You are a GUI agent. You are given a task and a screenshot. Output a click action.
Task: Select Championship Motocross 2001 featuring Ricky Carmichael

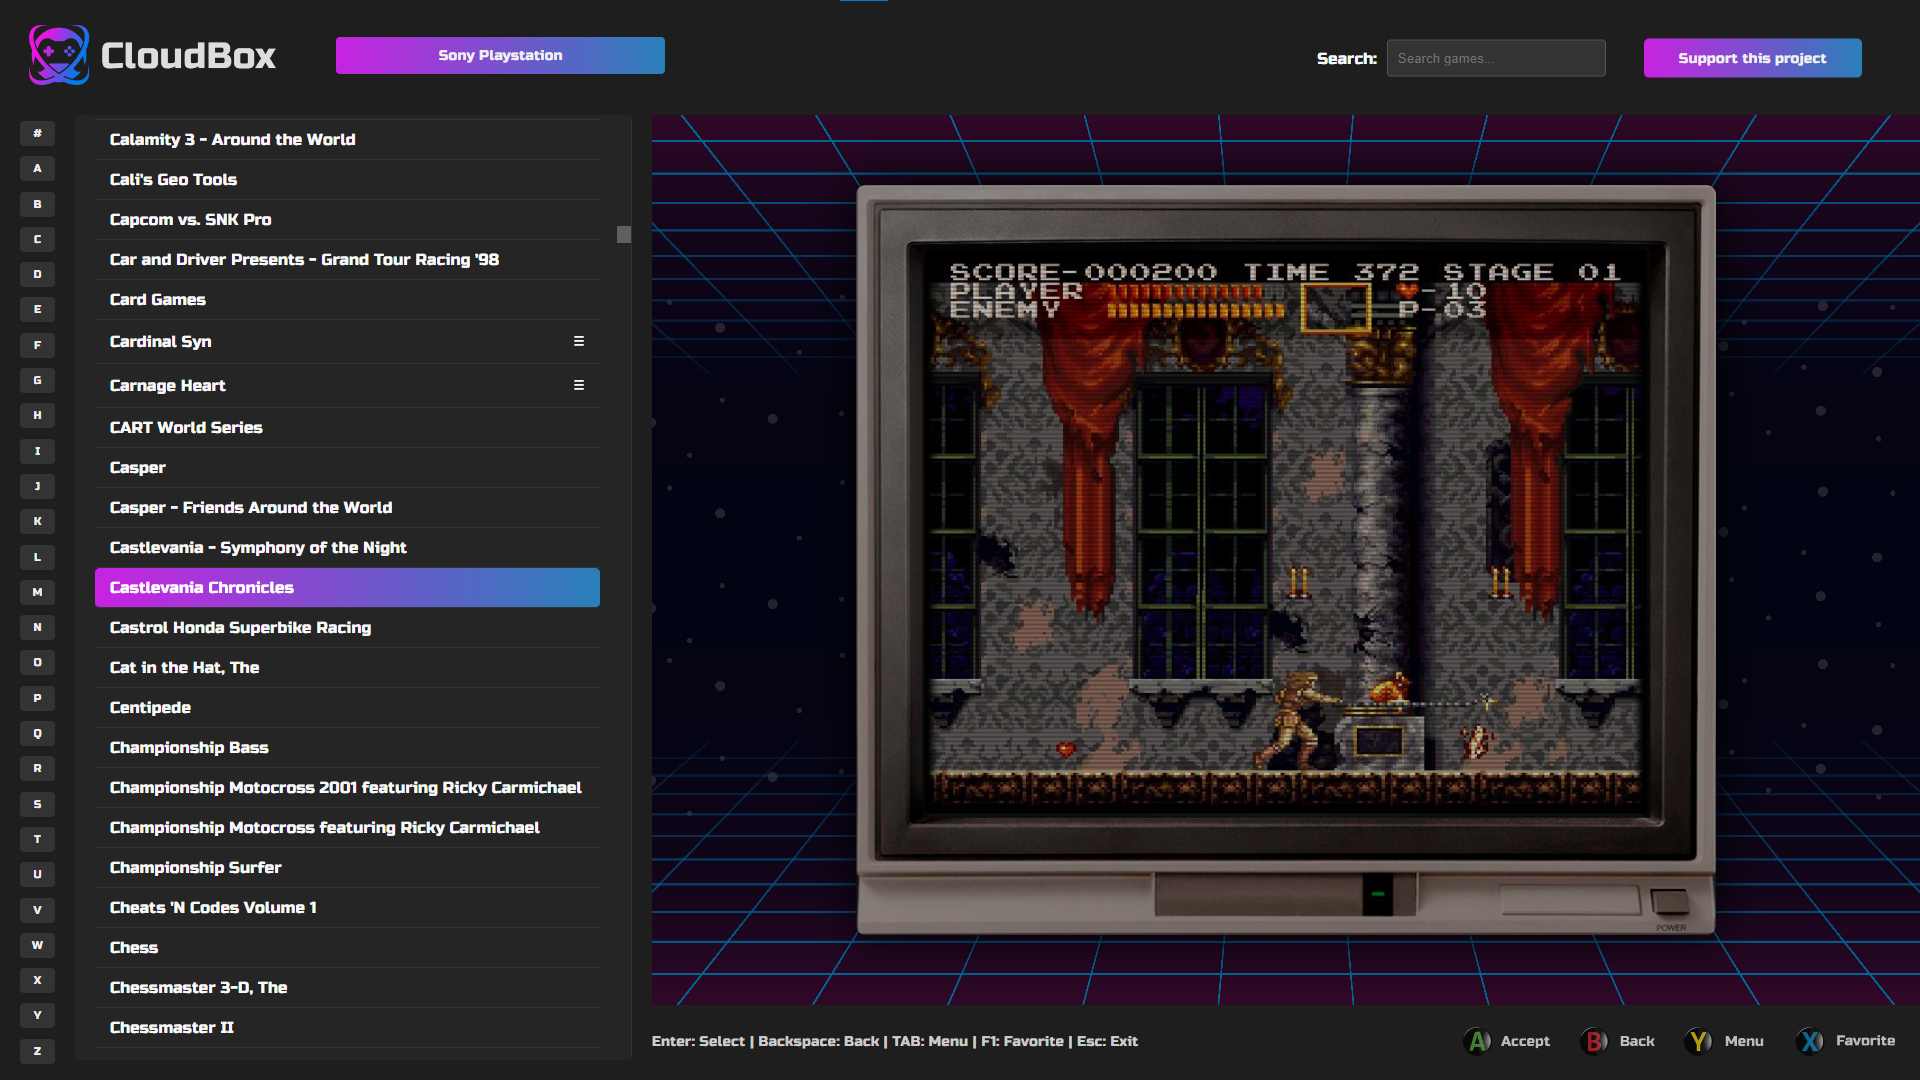347,787
